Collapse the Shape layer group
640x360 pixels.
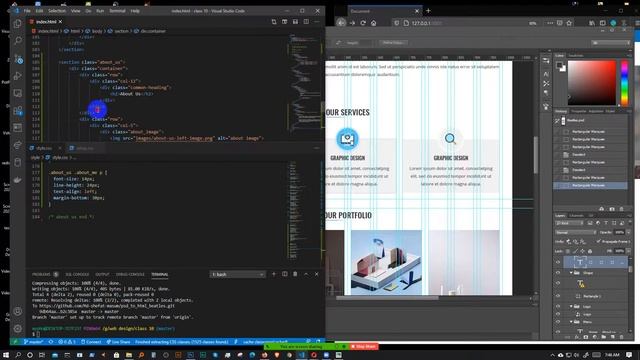[x=571, y=272]
